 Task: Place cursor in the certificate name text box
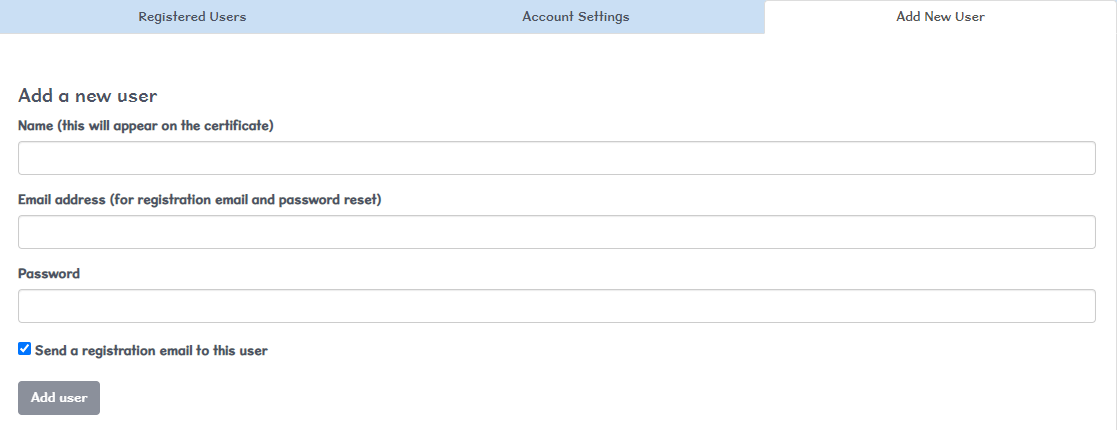click(556, 158)
